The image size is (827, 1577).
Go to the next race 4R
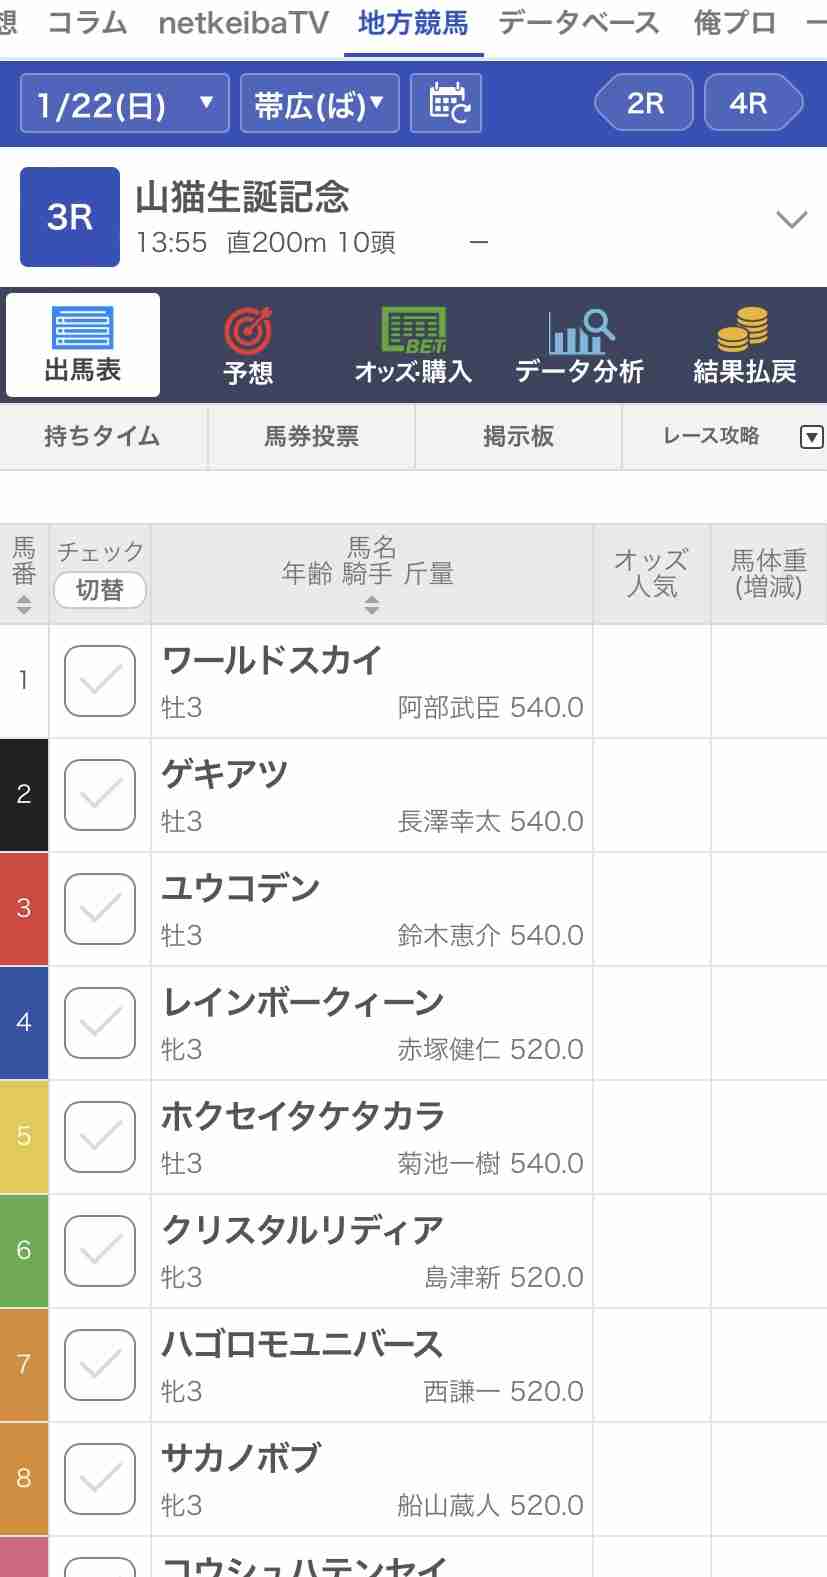[753, 103]
